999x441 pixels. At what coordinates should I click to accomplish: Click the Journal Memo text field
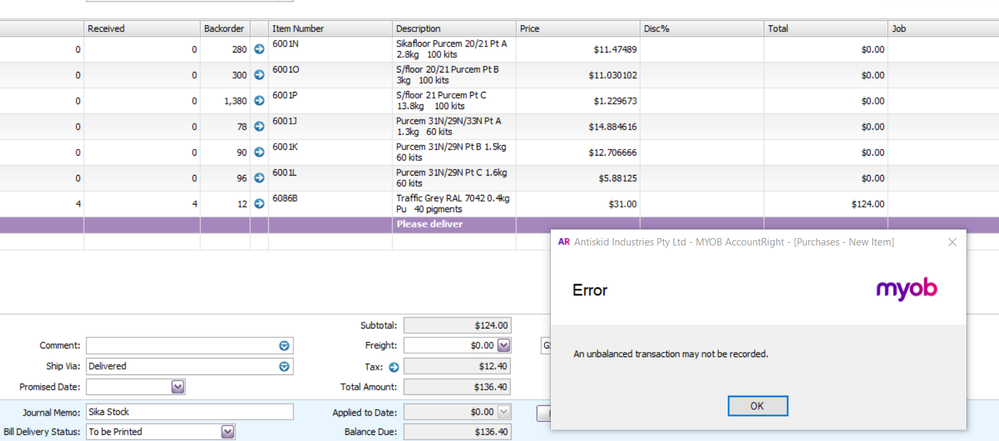coord(189,412)
